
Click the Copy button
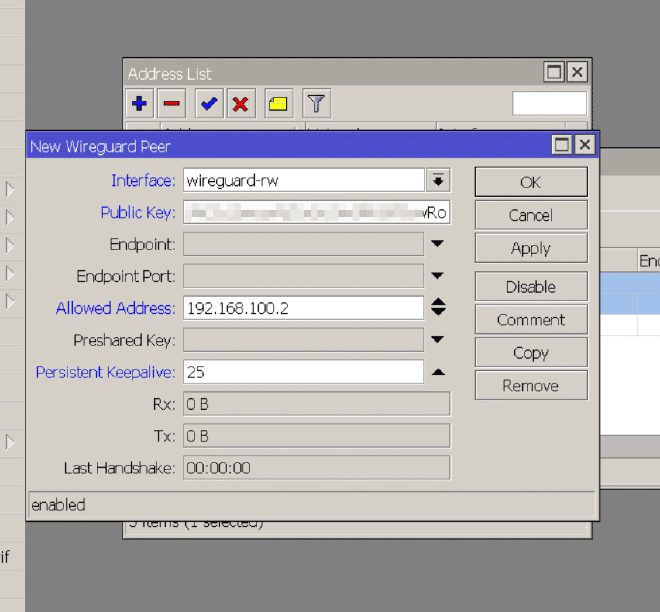[531, 352]
